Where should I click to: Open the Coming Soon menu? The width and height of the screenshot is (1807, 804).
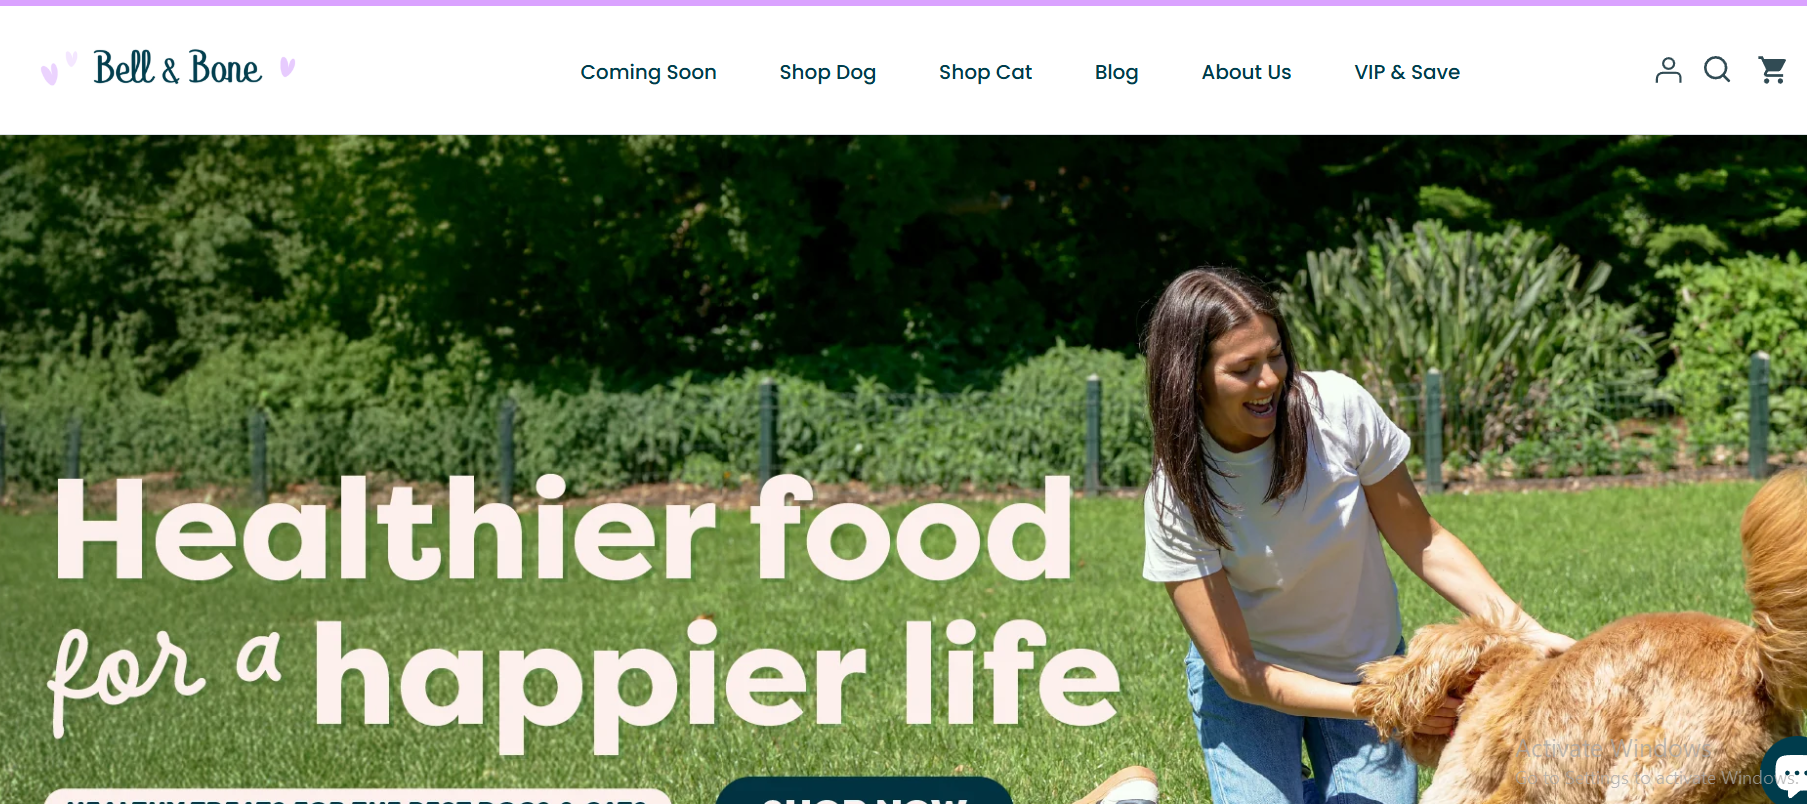(648, 72)
